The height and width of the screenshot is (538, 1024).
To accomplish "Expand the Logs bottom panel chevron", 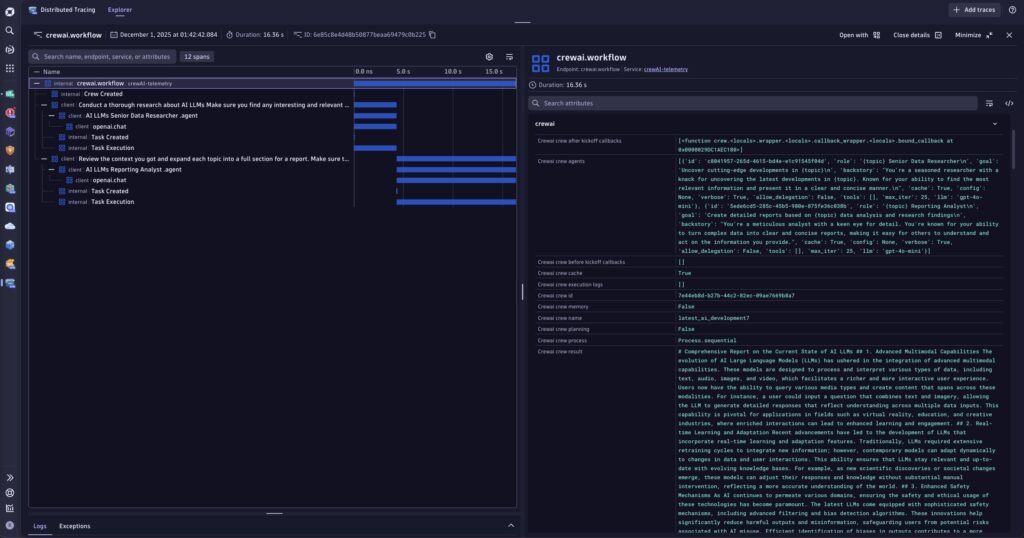I will pyautogui.click(x=511, y=526).
